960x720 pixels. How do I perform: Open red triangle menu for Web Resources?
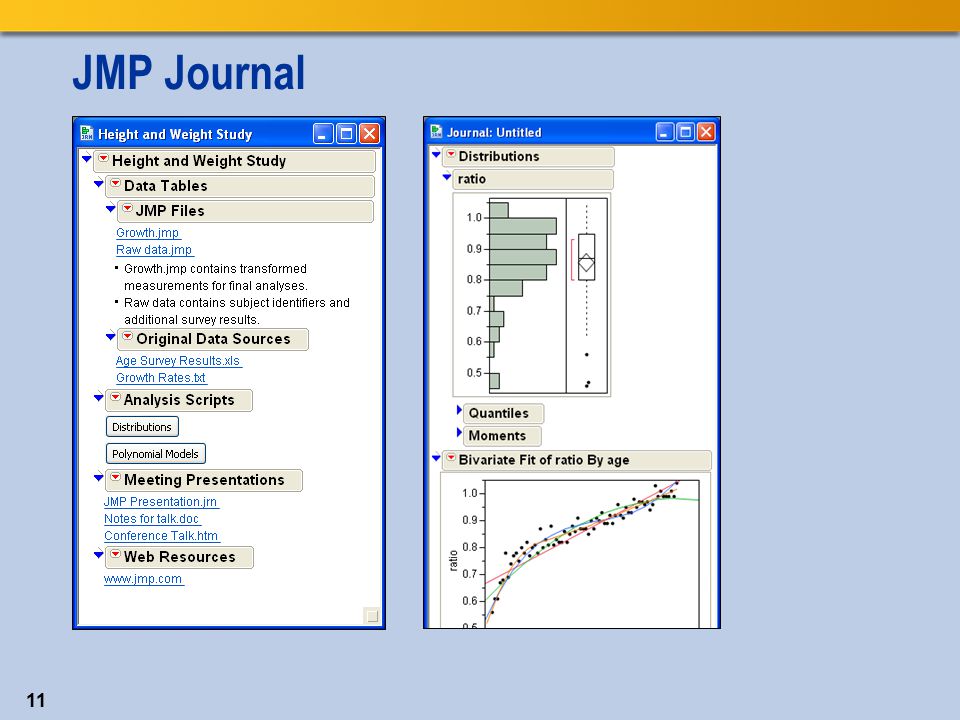(x=115, y=555)
